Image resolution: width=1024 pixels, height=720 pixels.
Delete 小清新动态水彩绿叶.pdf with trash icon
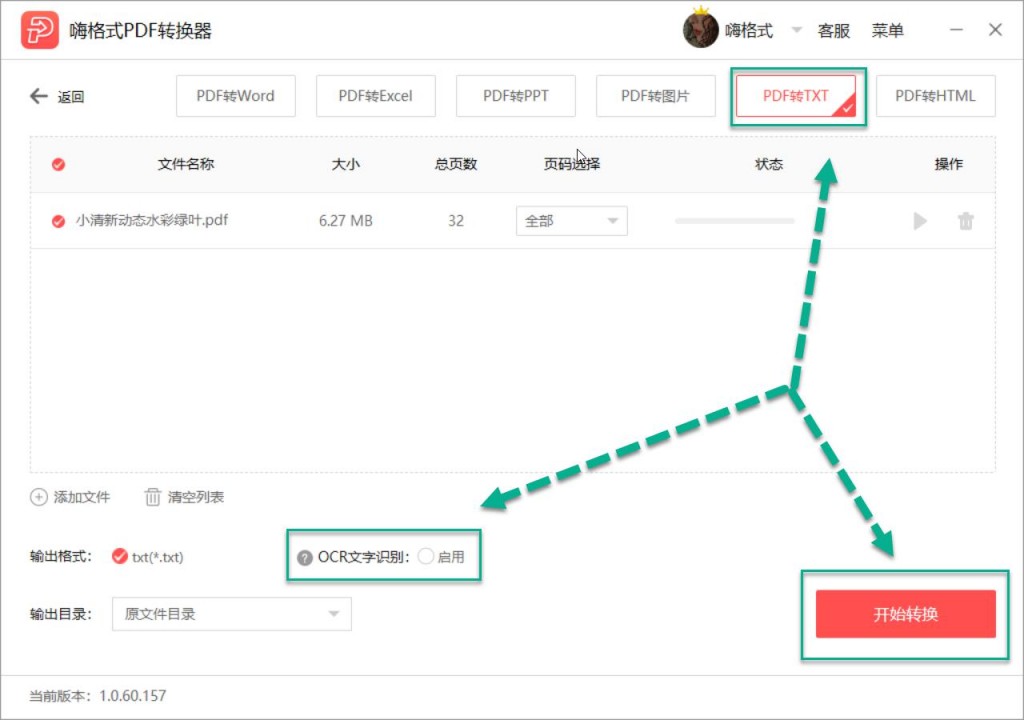tap(965, 221)
